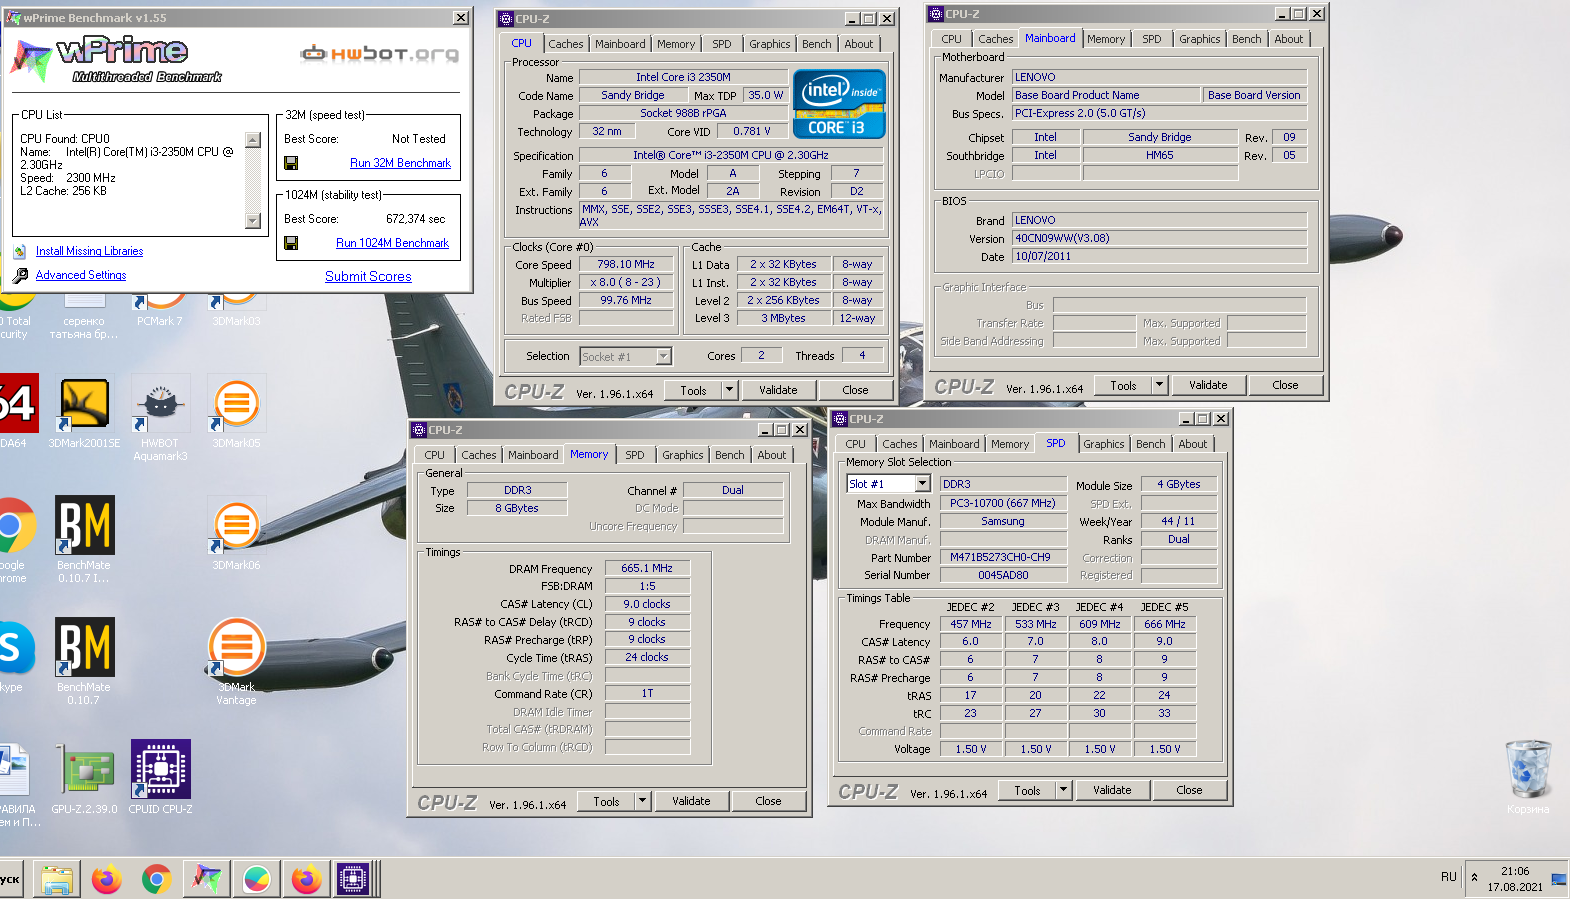Screen dimensions: 1570x899
Task: Click scroll-up arrow in CPU List box
Action: 253,141
